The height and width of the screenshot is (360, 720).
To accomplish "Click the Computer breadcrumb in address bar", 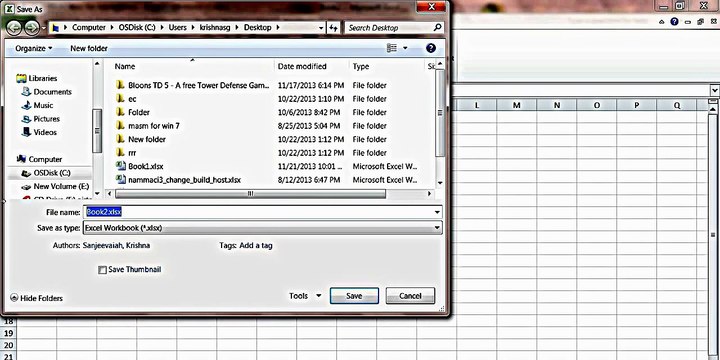I will tap(89, 28).
